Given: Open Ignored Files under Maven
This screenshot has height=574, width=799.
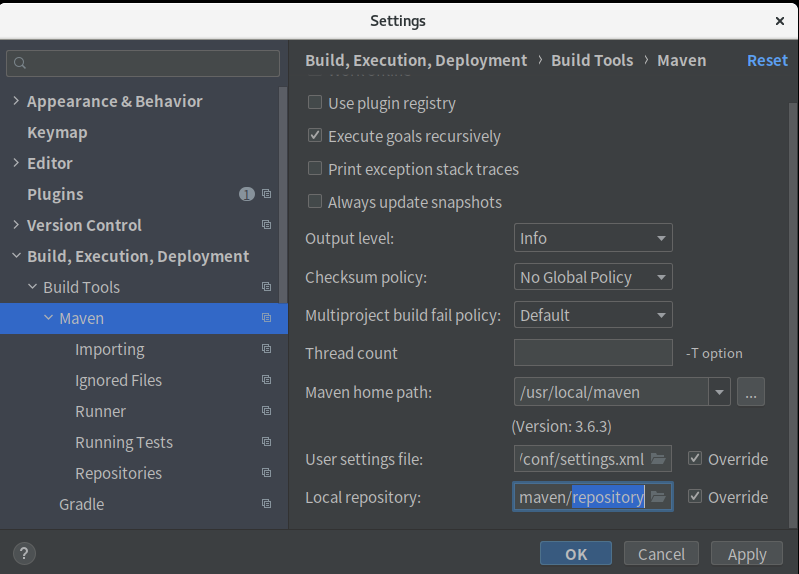Looking at the screenshot, I should [118, 380].
